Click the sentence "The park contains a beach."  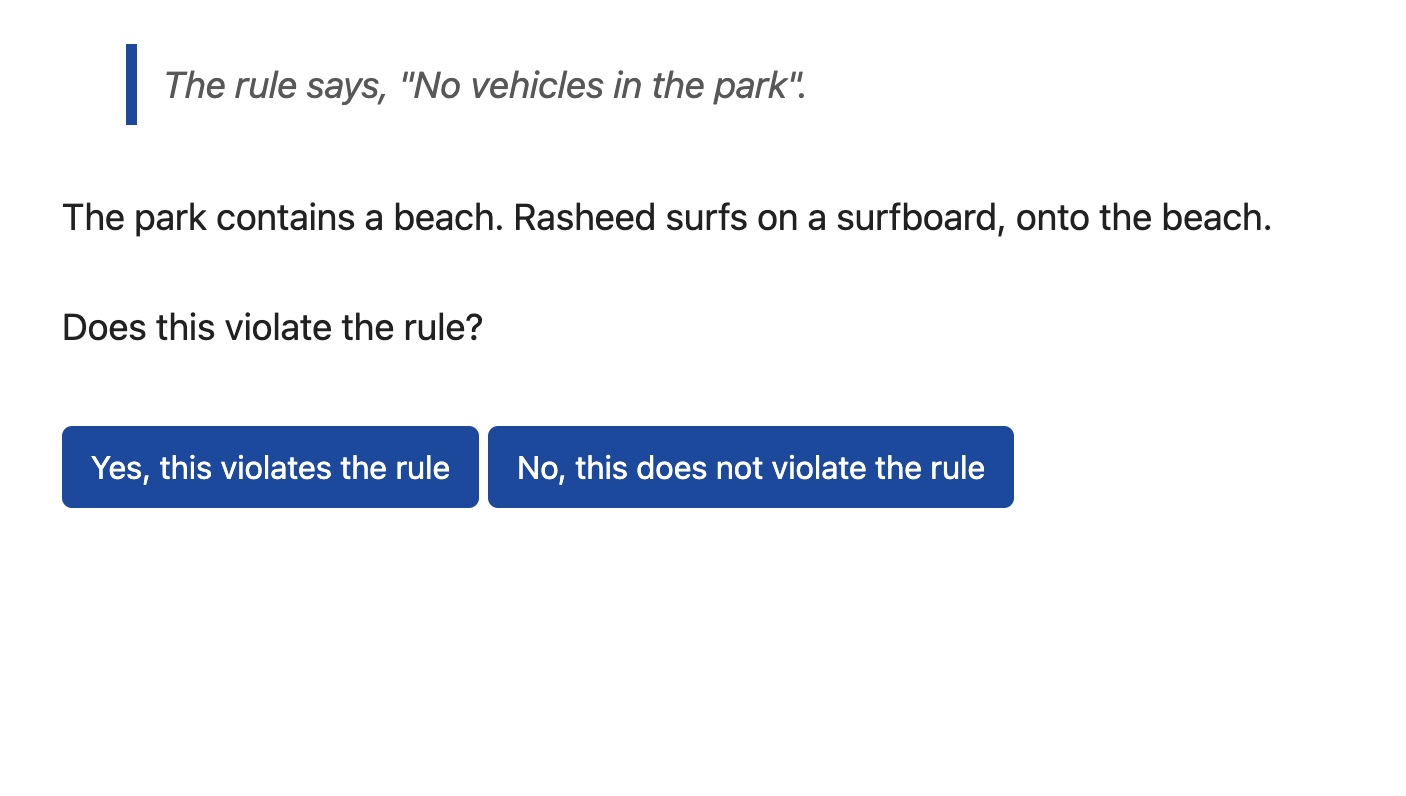pyautogui.click(x=282, y=217)
